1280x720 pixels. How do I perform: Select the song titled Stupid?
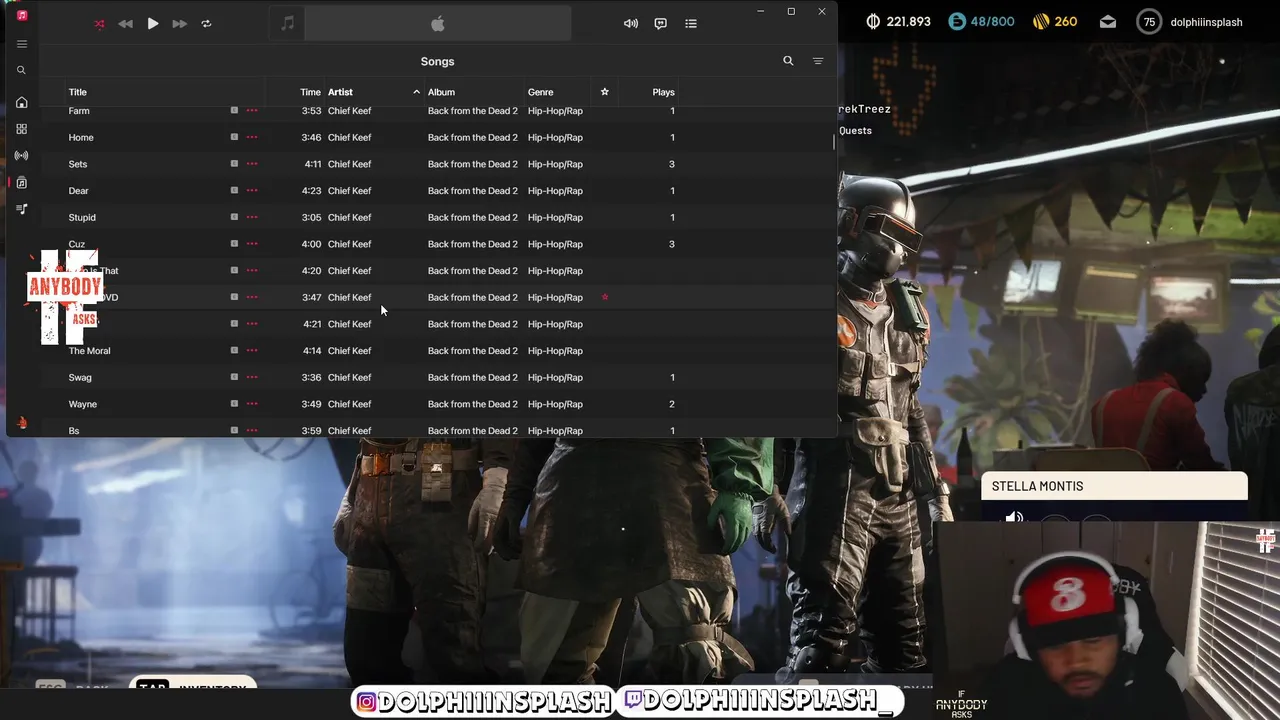point(82,217)
